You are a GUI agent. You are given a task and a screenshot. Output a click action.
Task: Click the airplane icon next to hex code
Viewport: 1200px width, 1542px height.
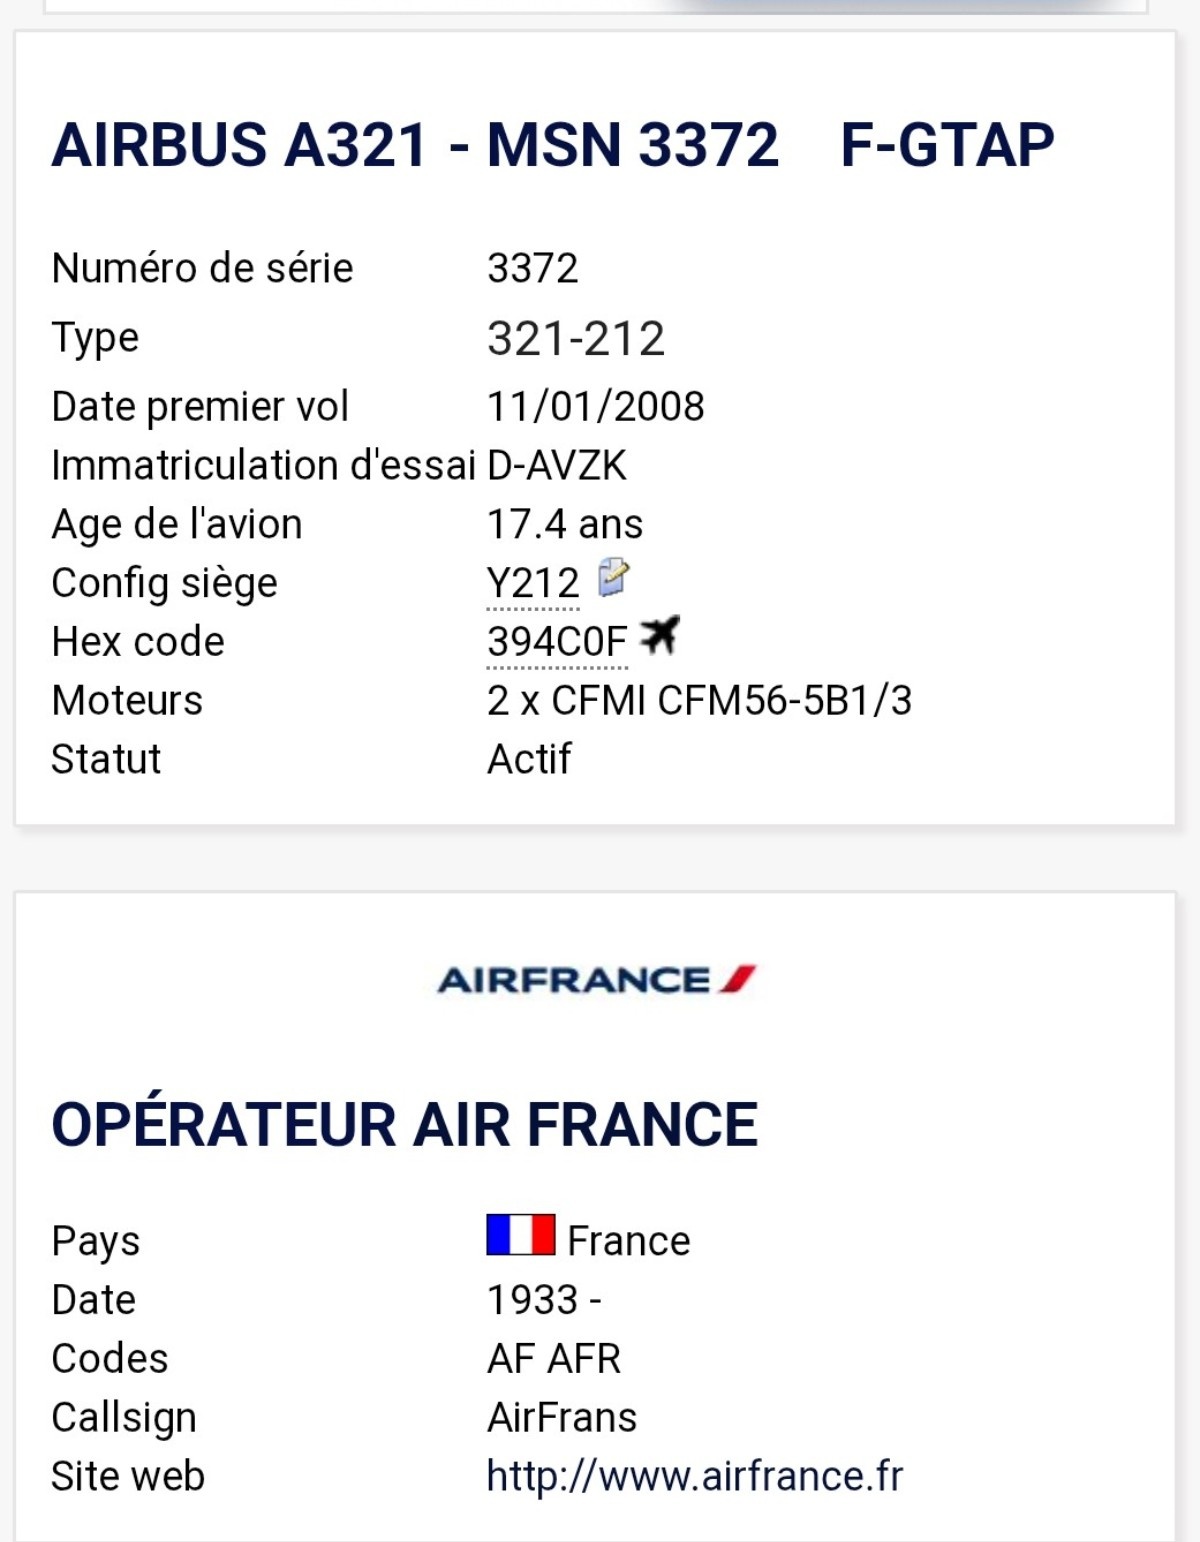click(x=660, y=636)
